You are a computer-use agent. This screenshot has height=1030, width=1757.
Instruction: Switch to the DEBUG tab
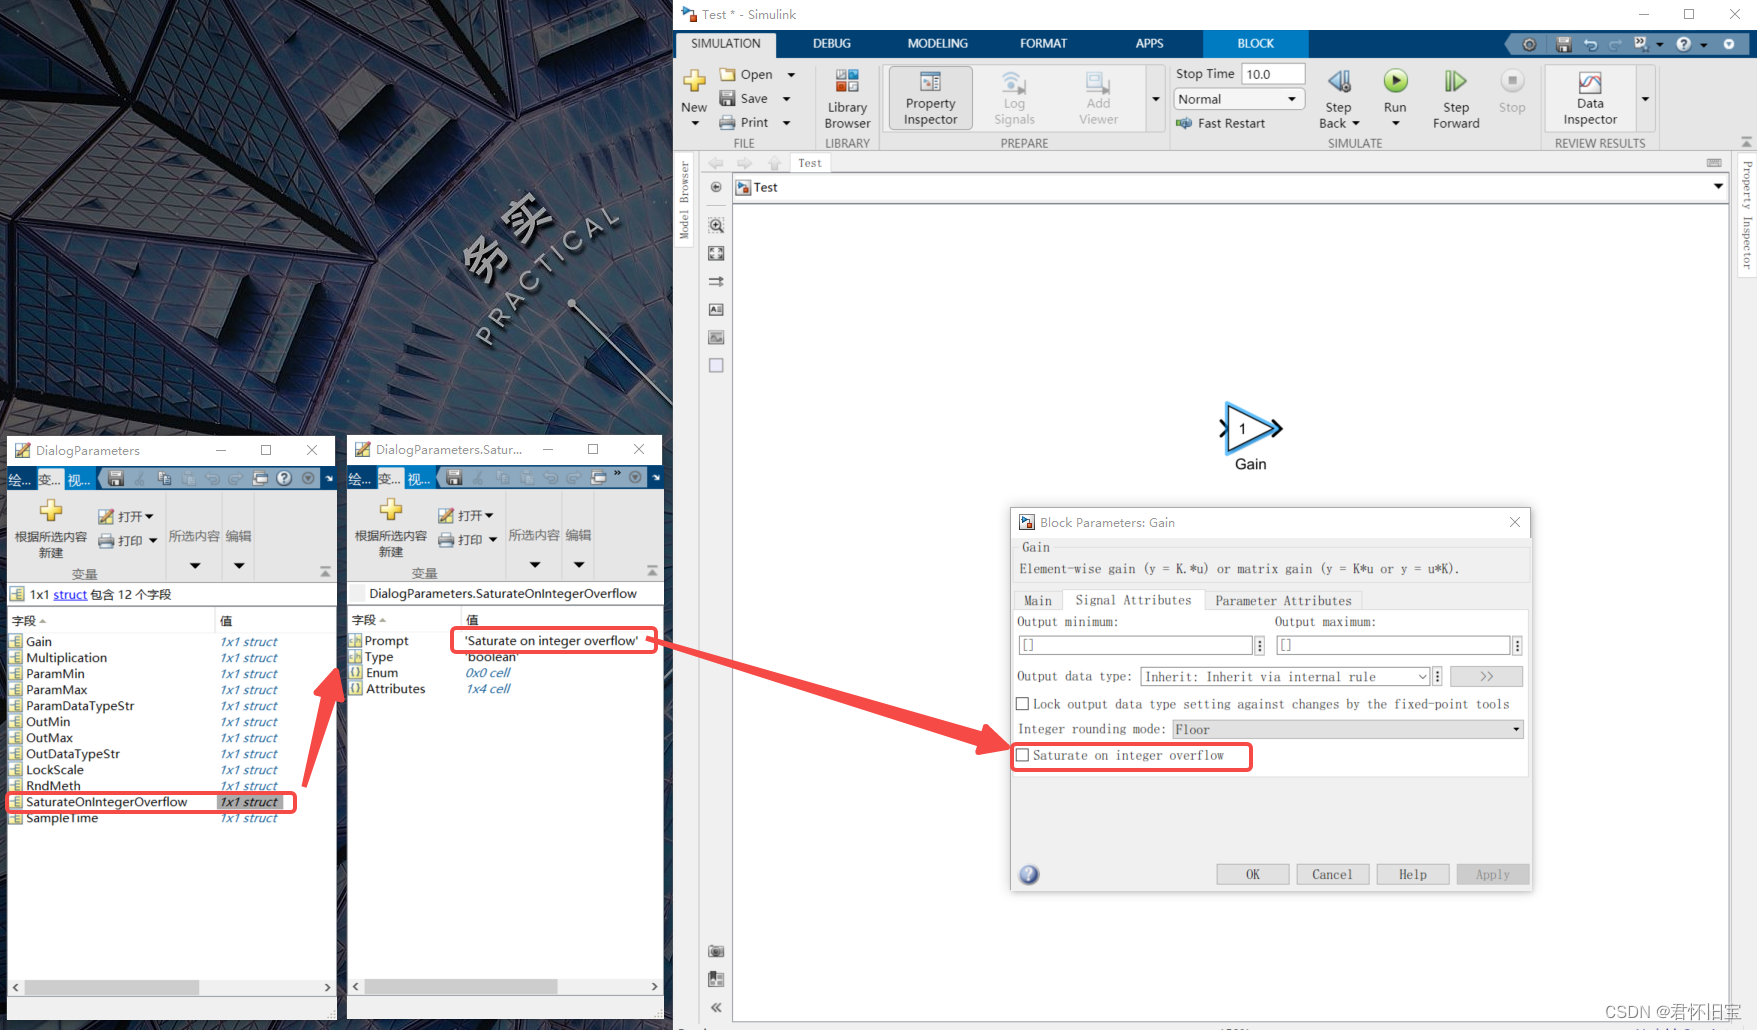pyautogui.click(x=831, y=43)
